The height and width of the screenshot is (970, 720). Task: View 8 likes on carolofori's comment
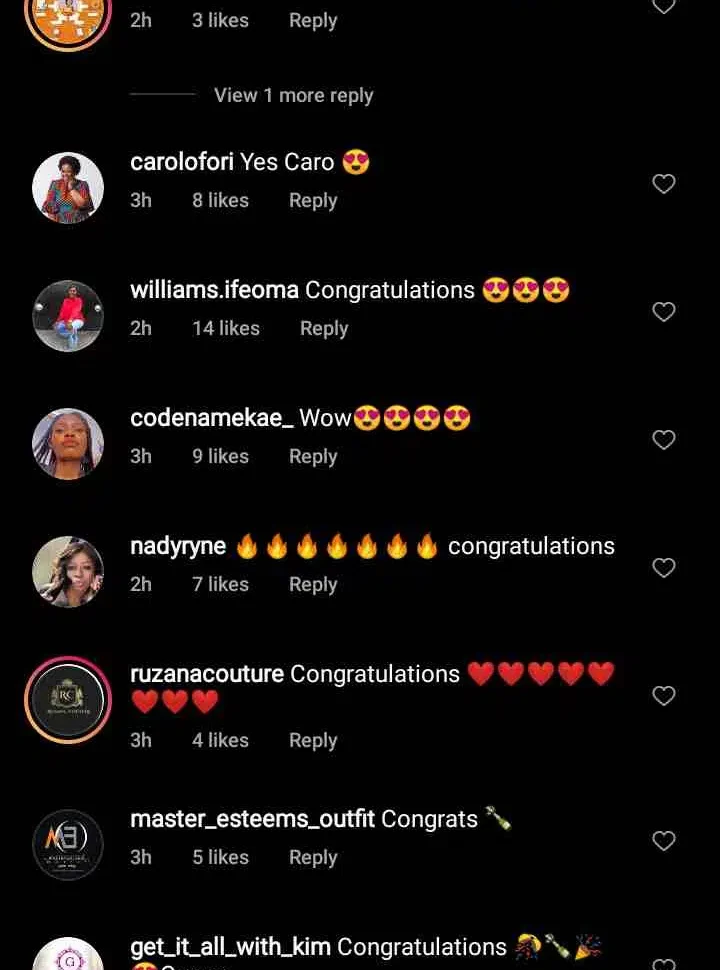(x=220, y=200)
